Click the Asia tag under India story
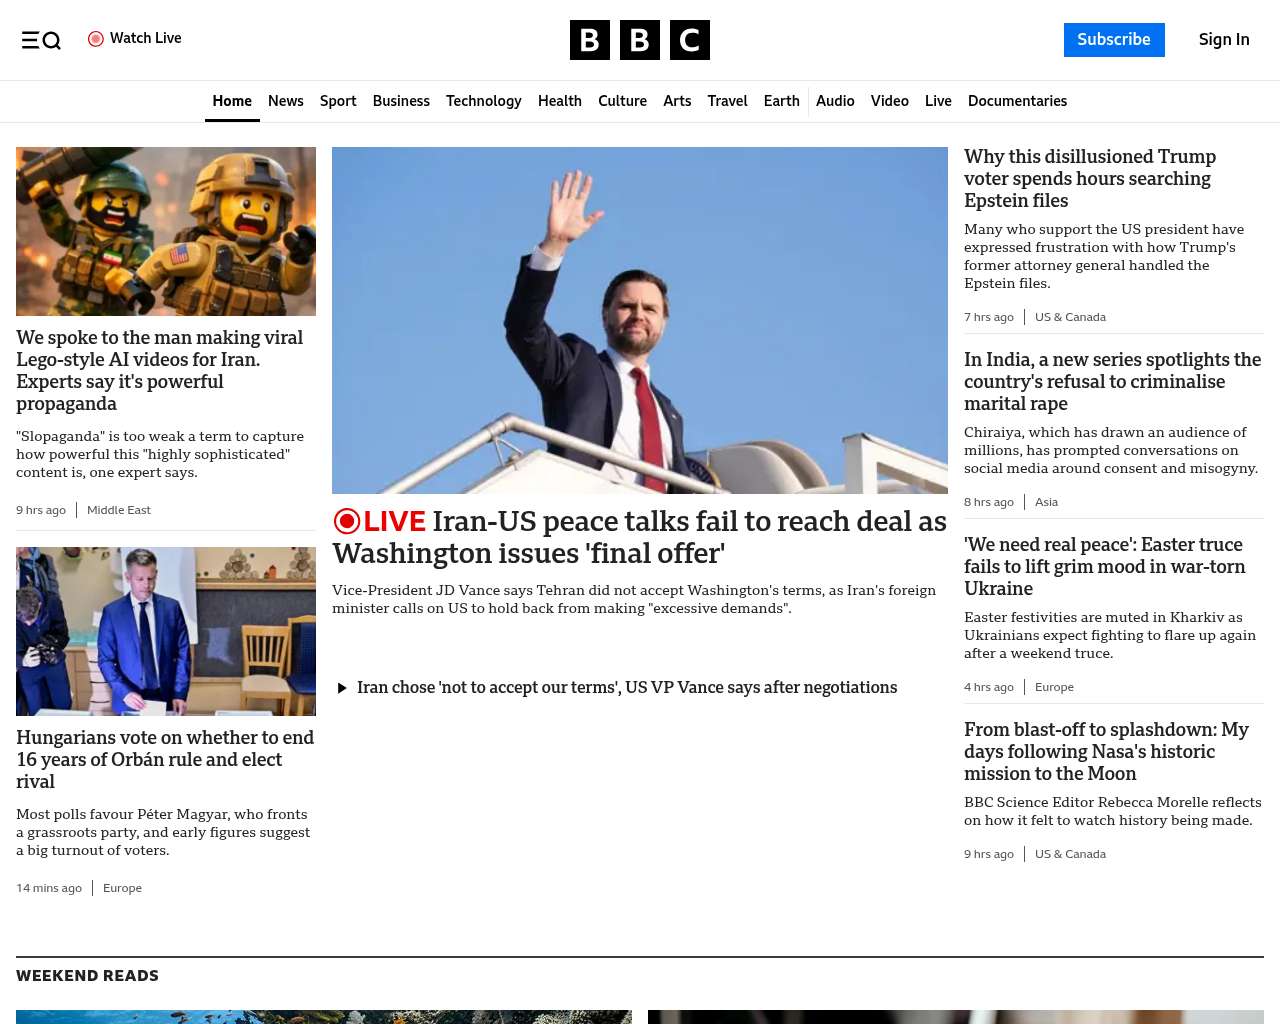 [x=1046, y=502]
